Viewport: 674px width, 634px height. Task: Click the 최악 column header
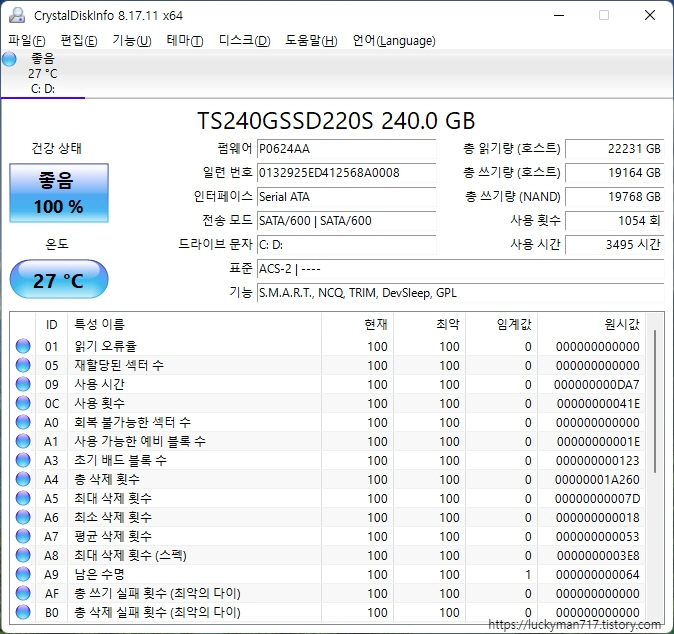tap(429, 325)
